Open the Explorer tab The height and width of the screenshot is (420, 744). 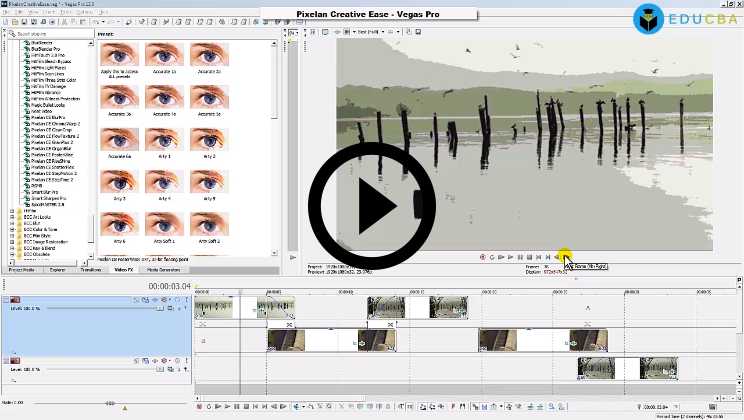pyautogui.click(x=57, y=270)
